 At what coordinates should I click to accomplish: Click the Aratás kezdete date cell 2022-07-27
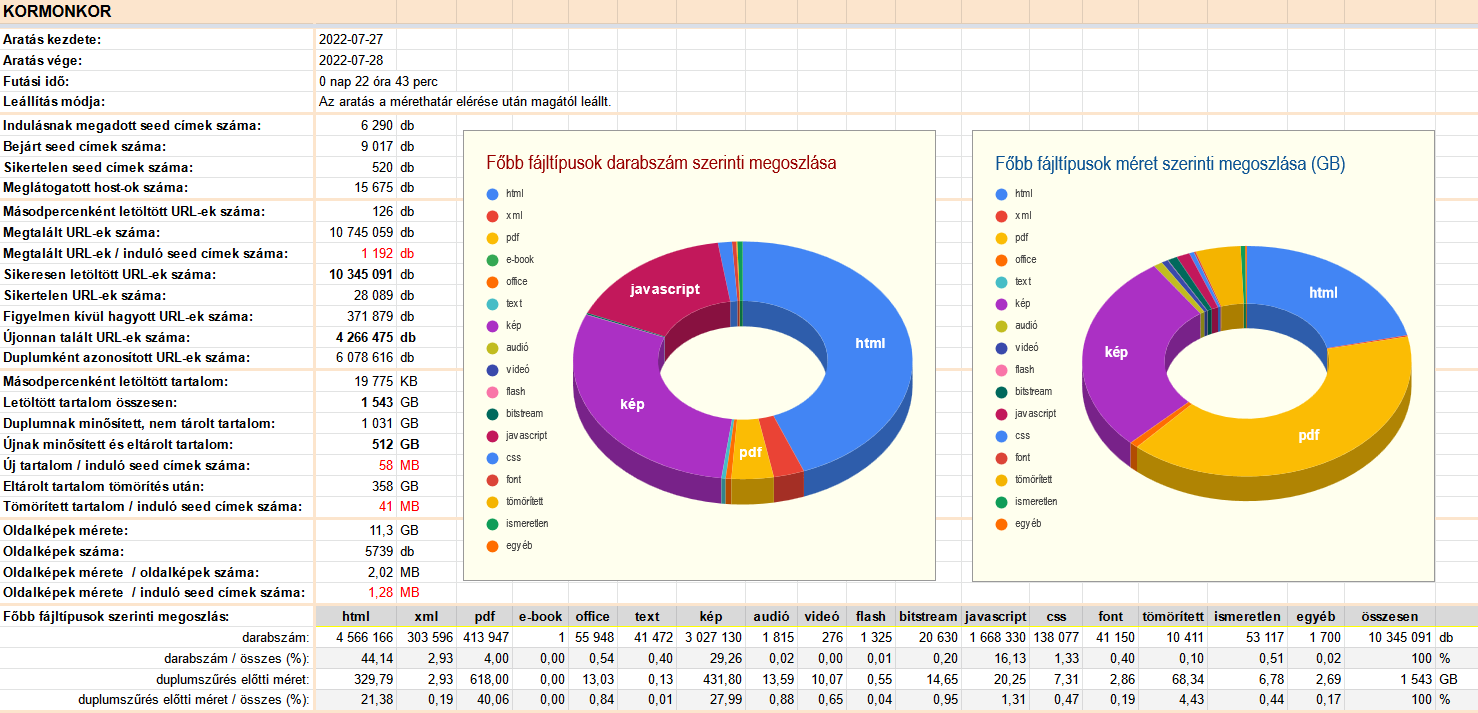(x=351, y=40)
